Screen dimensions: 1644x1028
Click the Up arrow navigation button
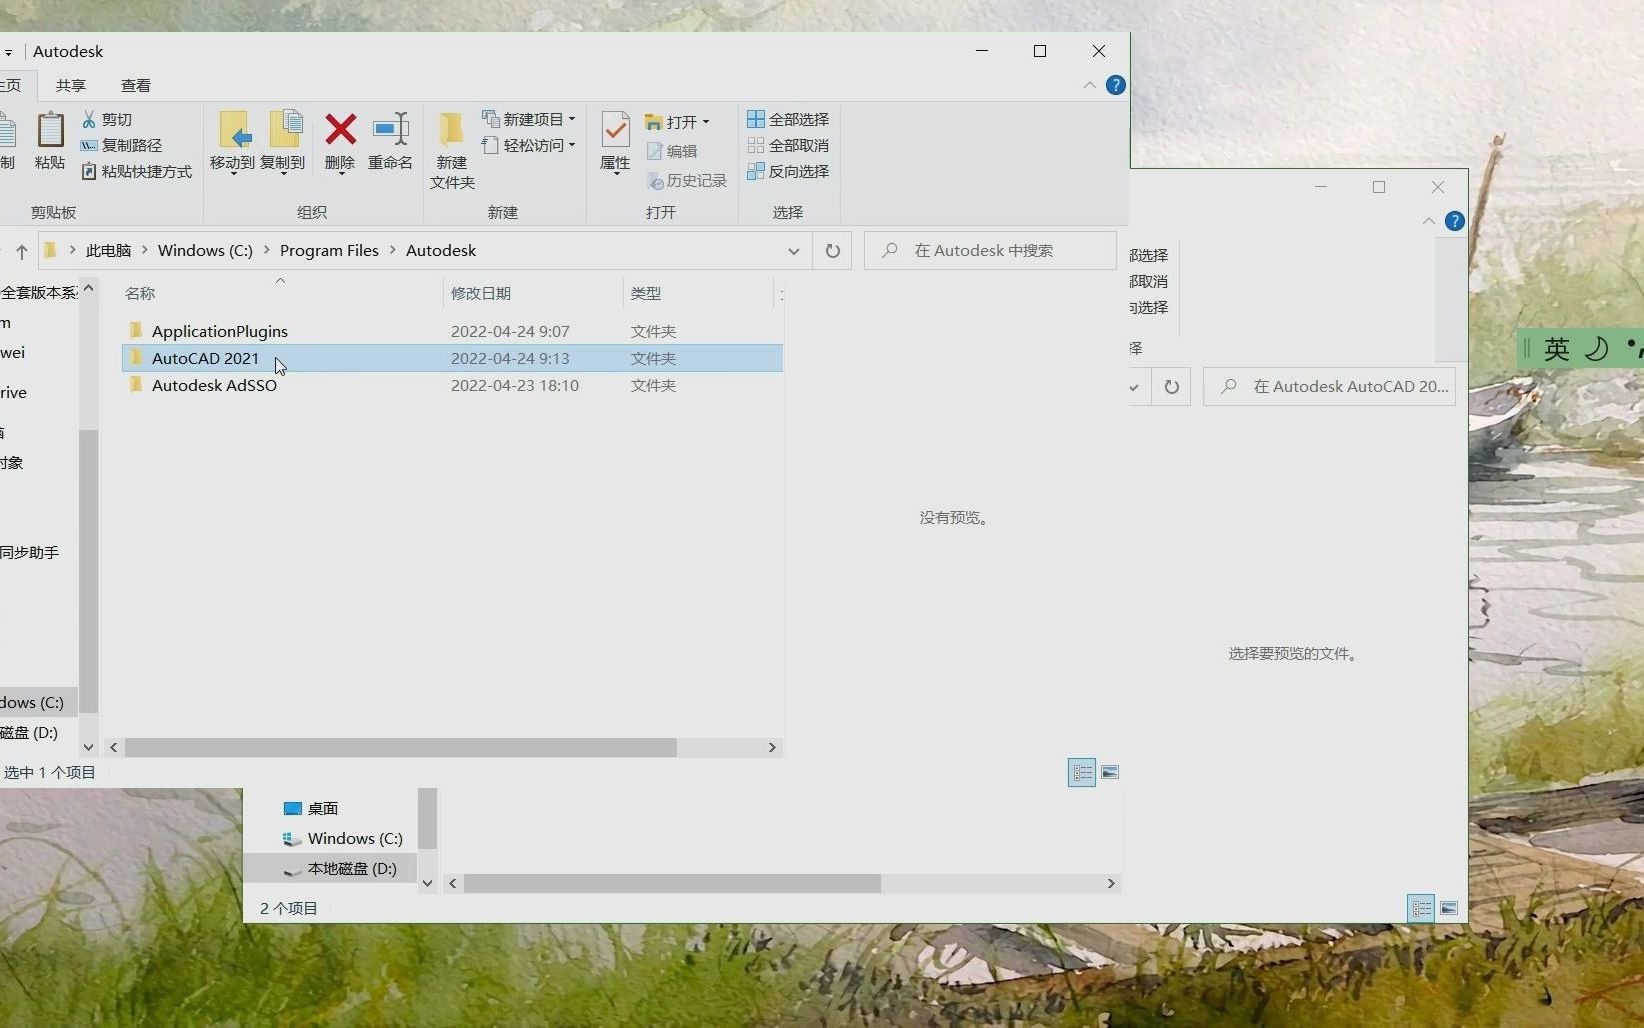(21, 251)
